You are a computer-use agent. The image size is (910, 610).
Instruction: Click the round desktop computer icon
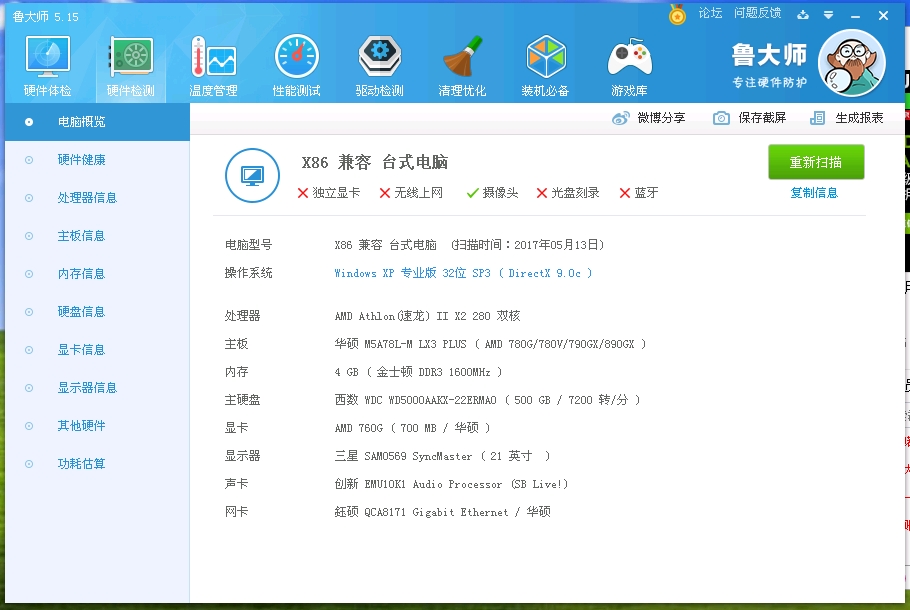click(x=252, y=175)
